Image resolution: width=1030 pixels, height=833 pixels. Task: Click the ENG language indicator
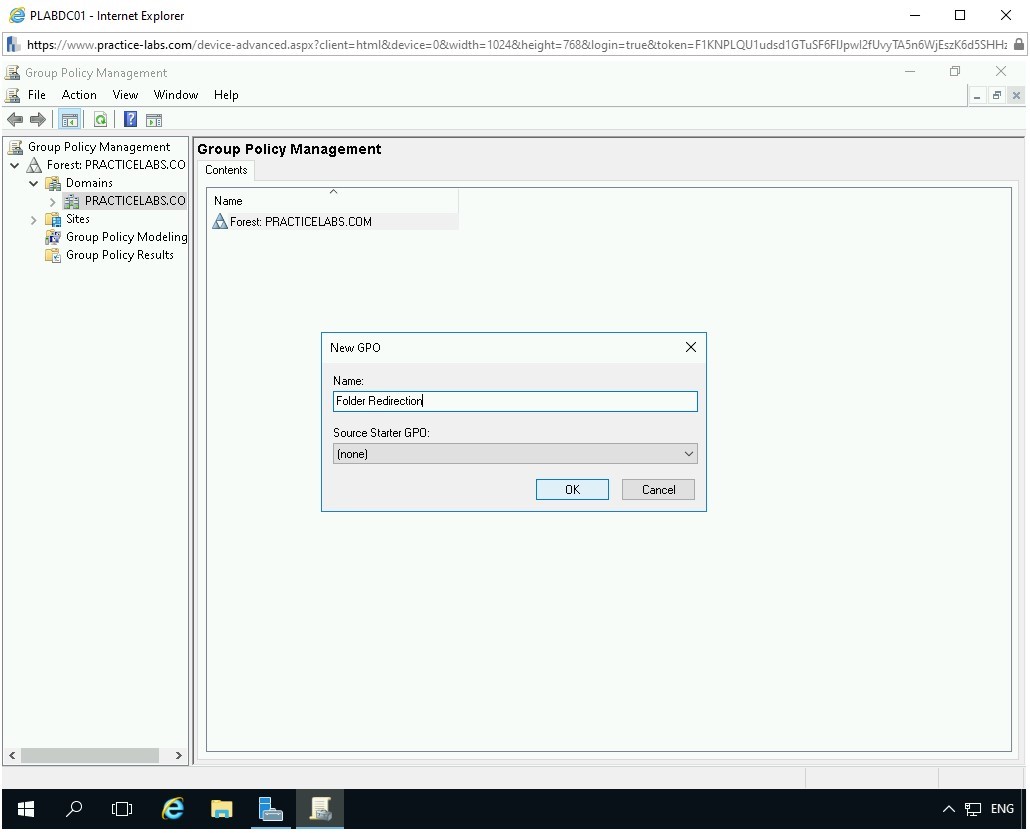1002,809
